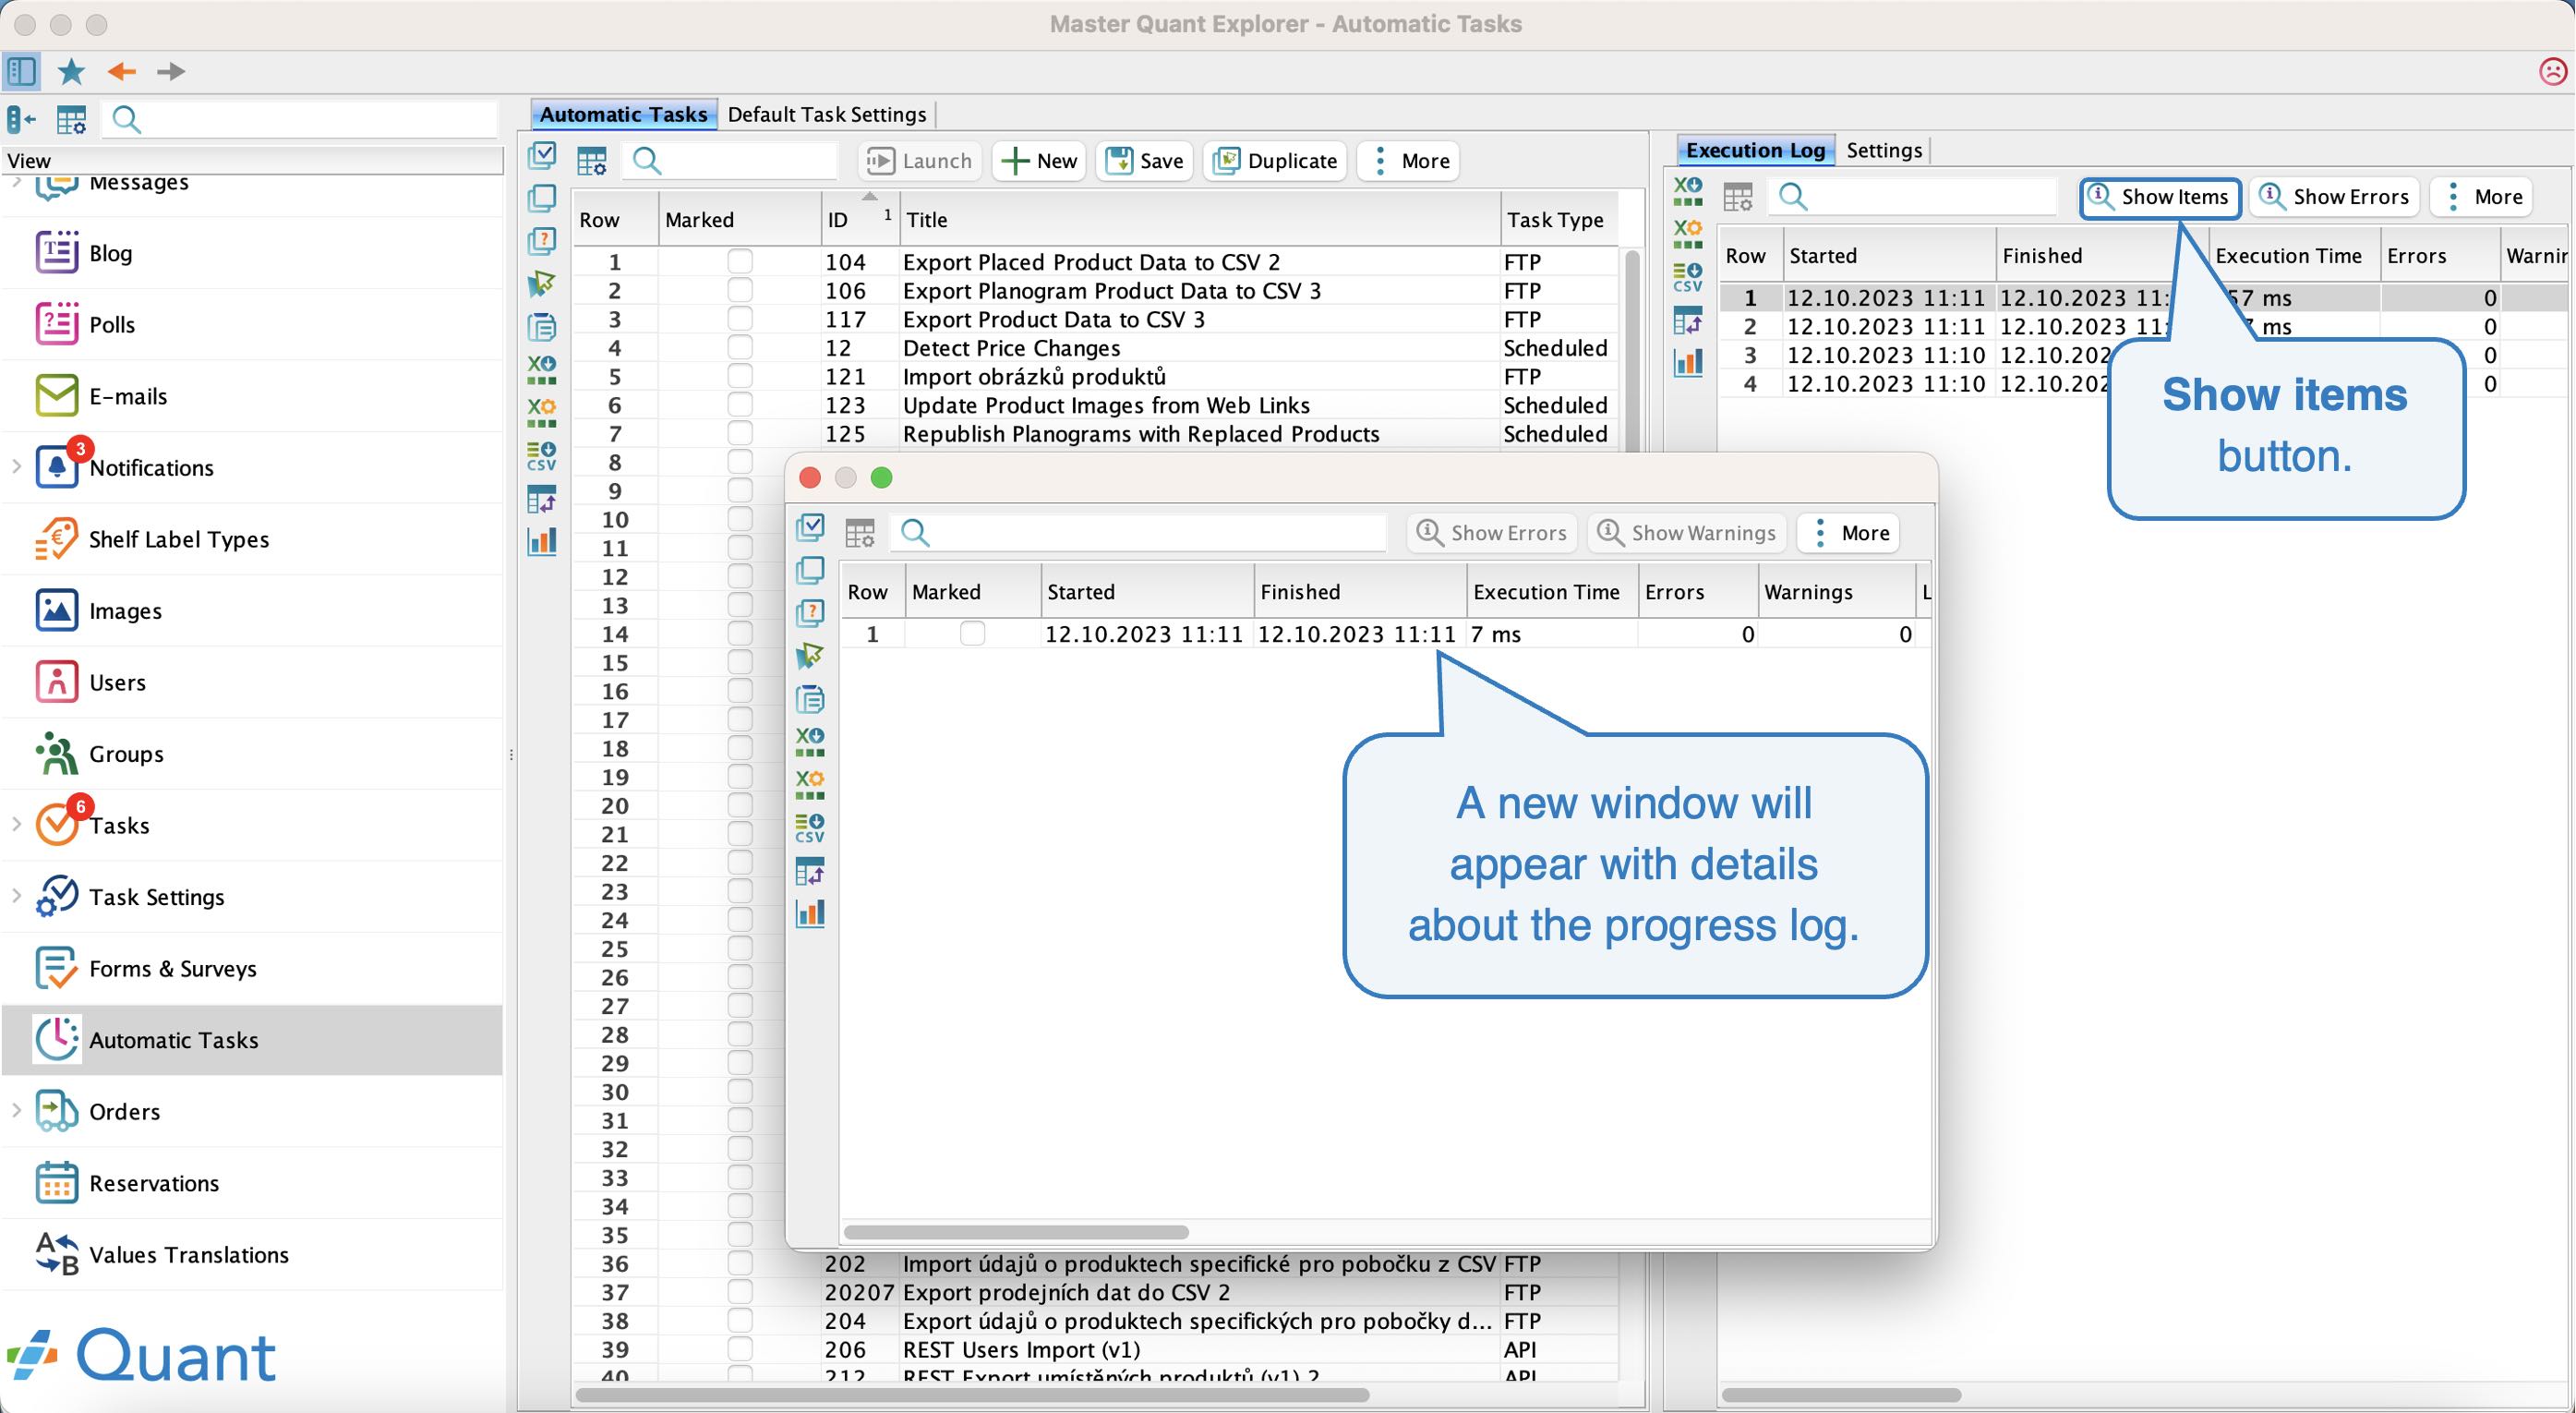
Task: Expand the Messages tree node
Action: tap(17, 182)
